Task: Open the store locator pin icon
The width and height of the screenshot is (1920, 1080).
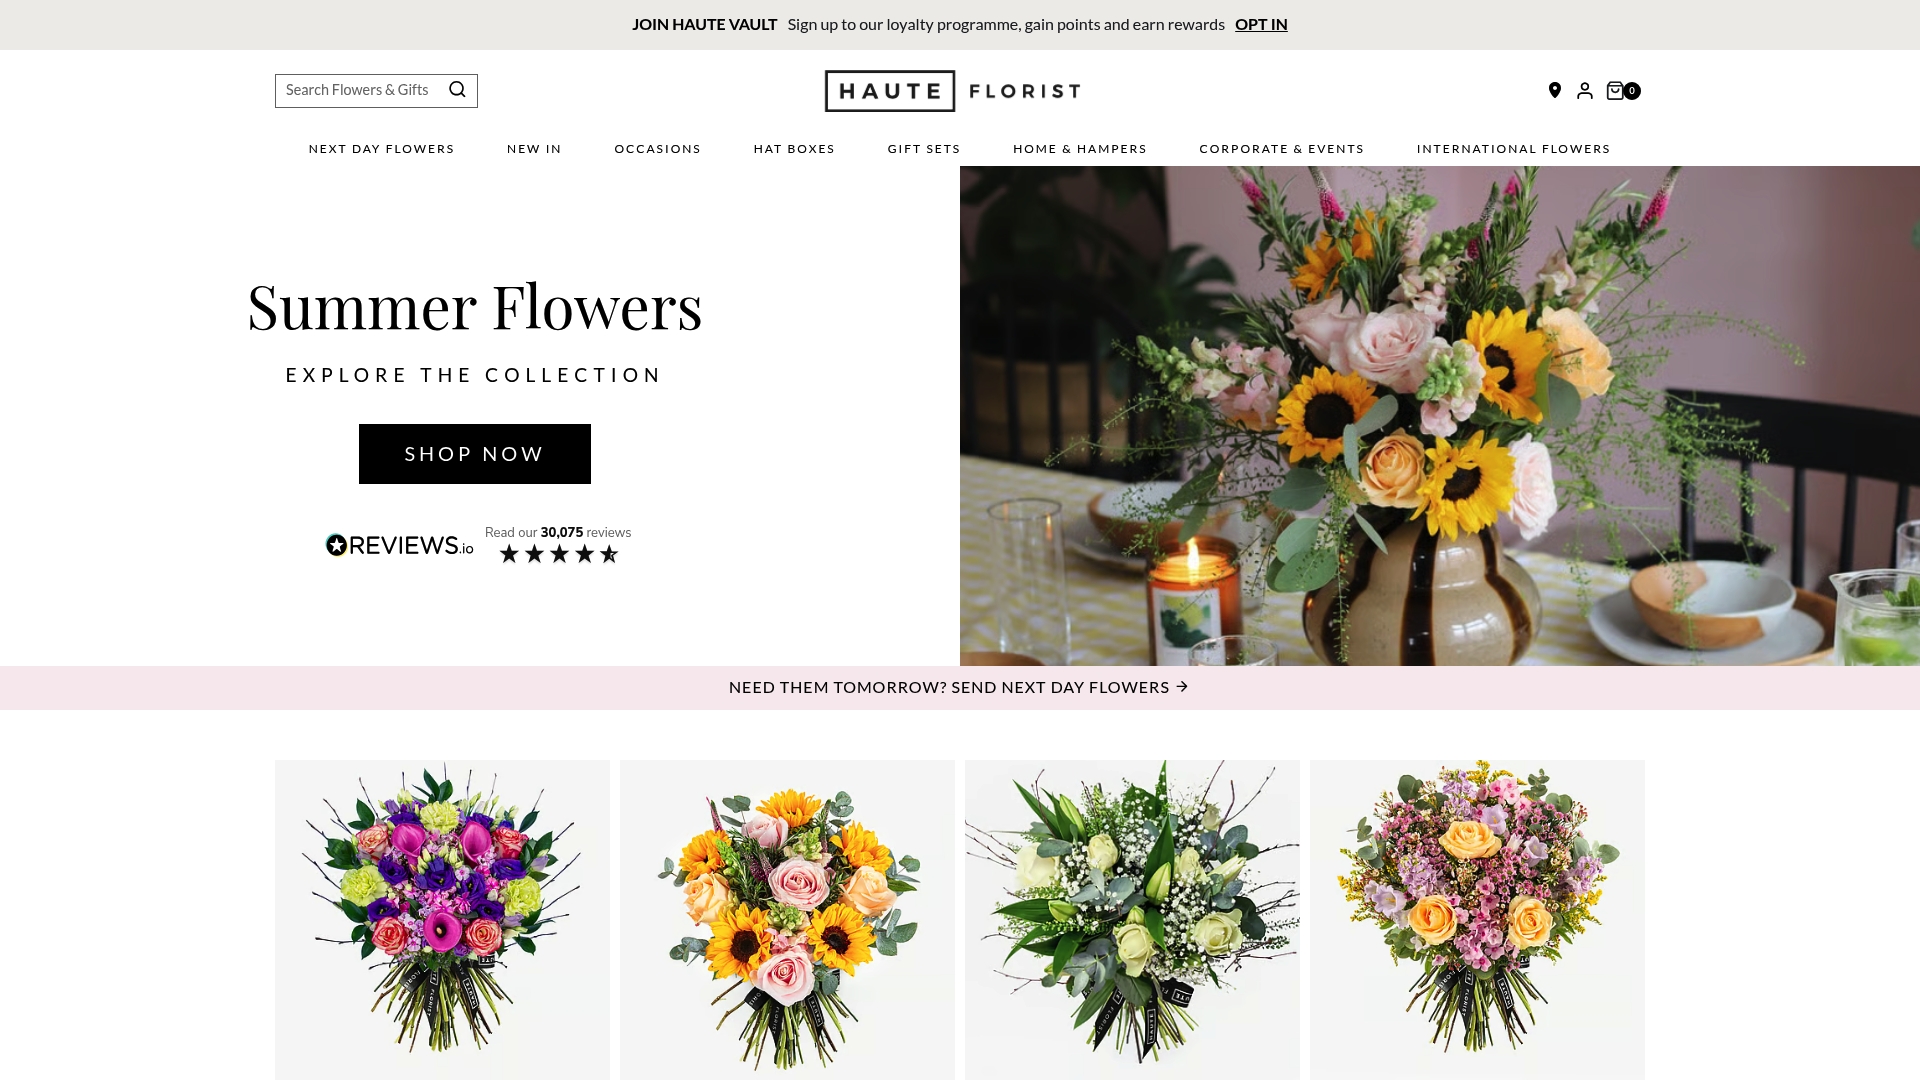Action: click(1555, 90)
